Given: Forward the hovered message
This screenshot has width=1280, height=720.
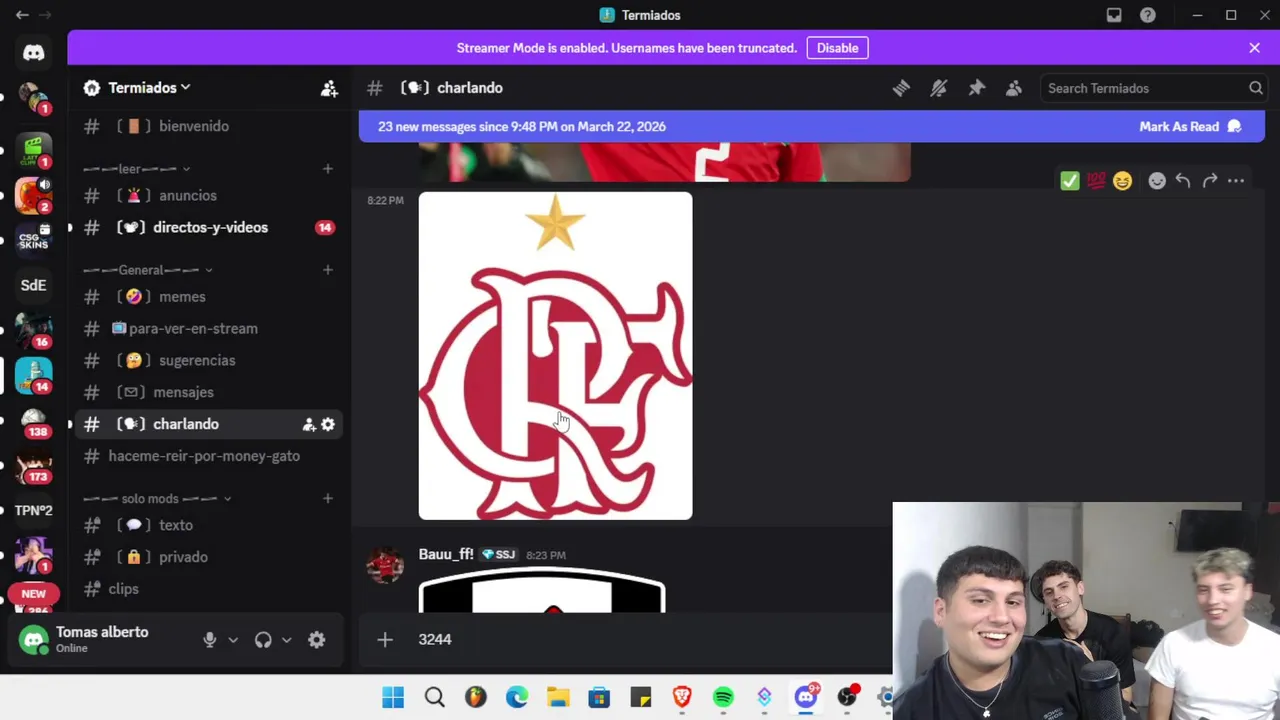Looking at the screenshot, I should pos(1210,181).
